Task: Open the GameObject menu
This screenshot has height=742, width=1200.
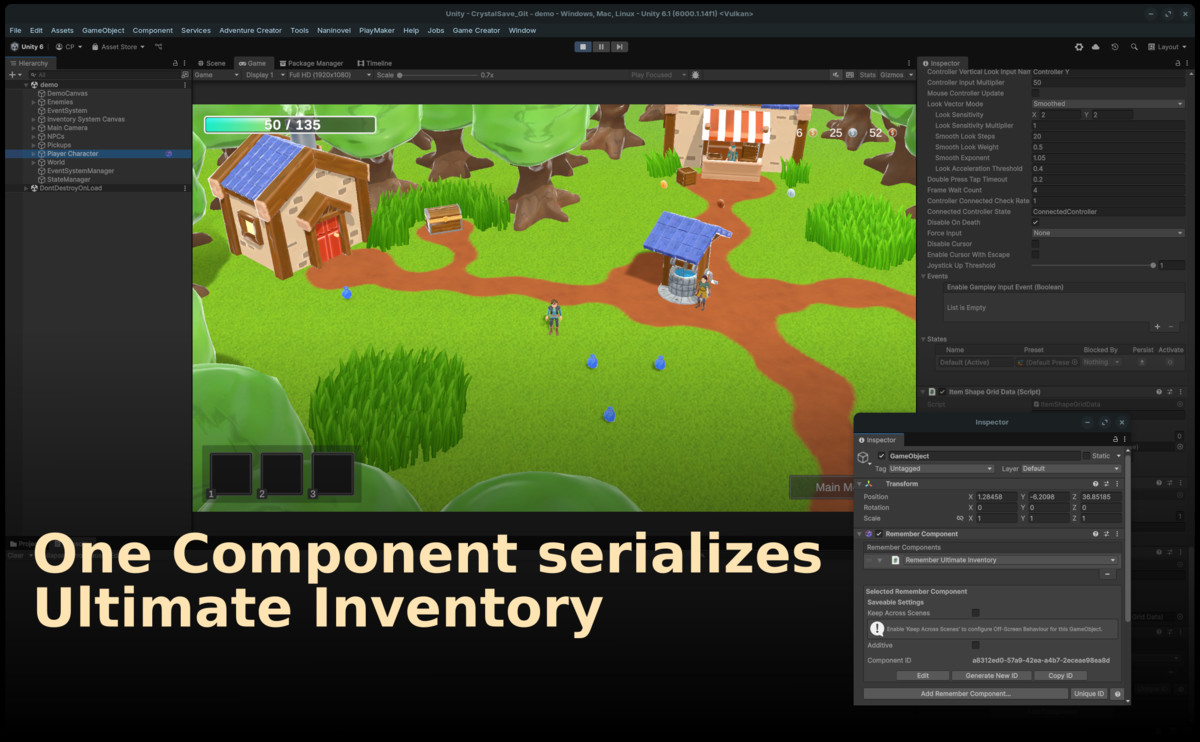Action: click(x=103, y=30)
